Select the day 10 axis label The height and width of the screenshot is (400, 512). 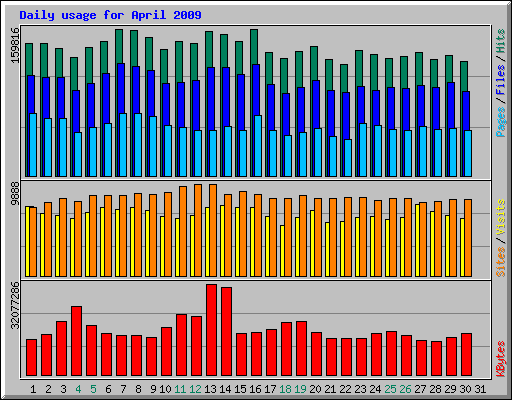coord(165,389)
